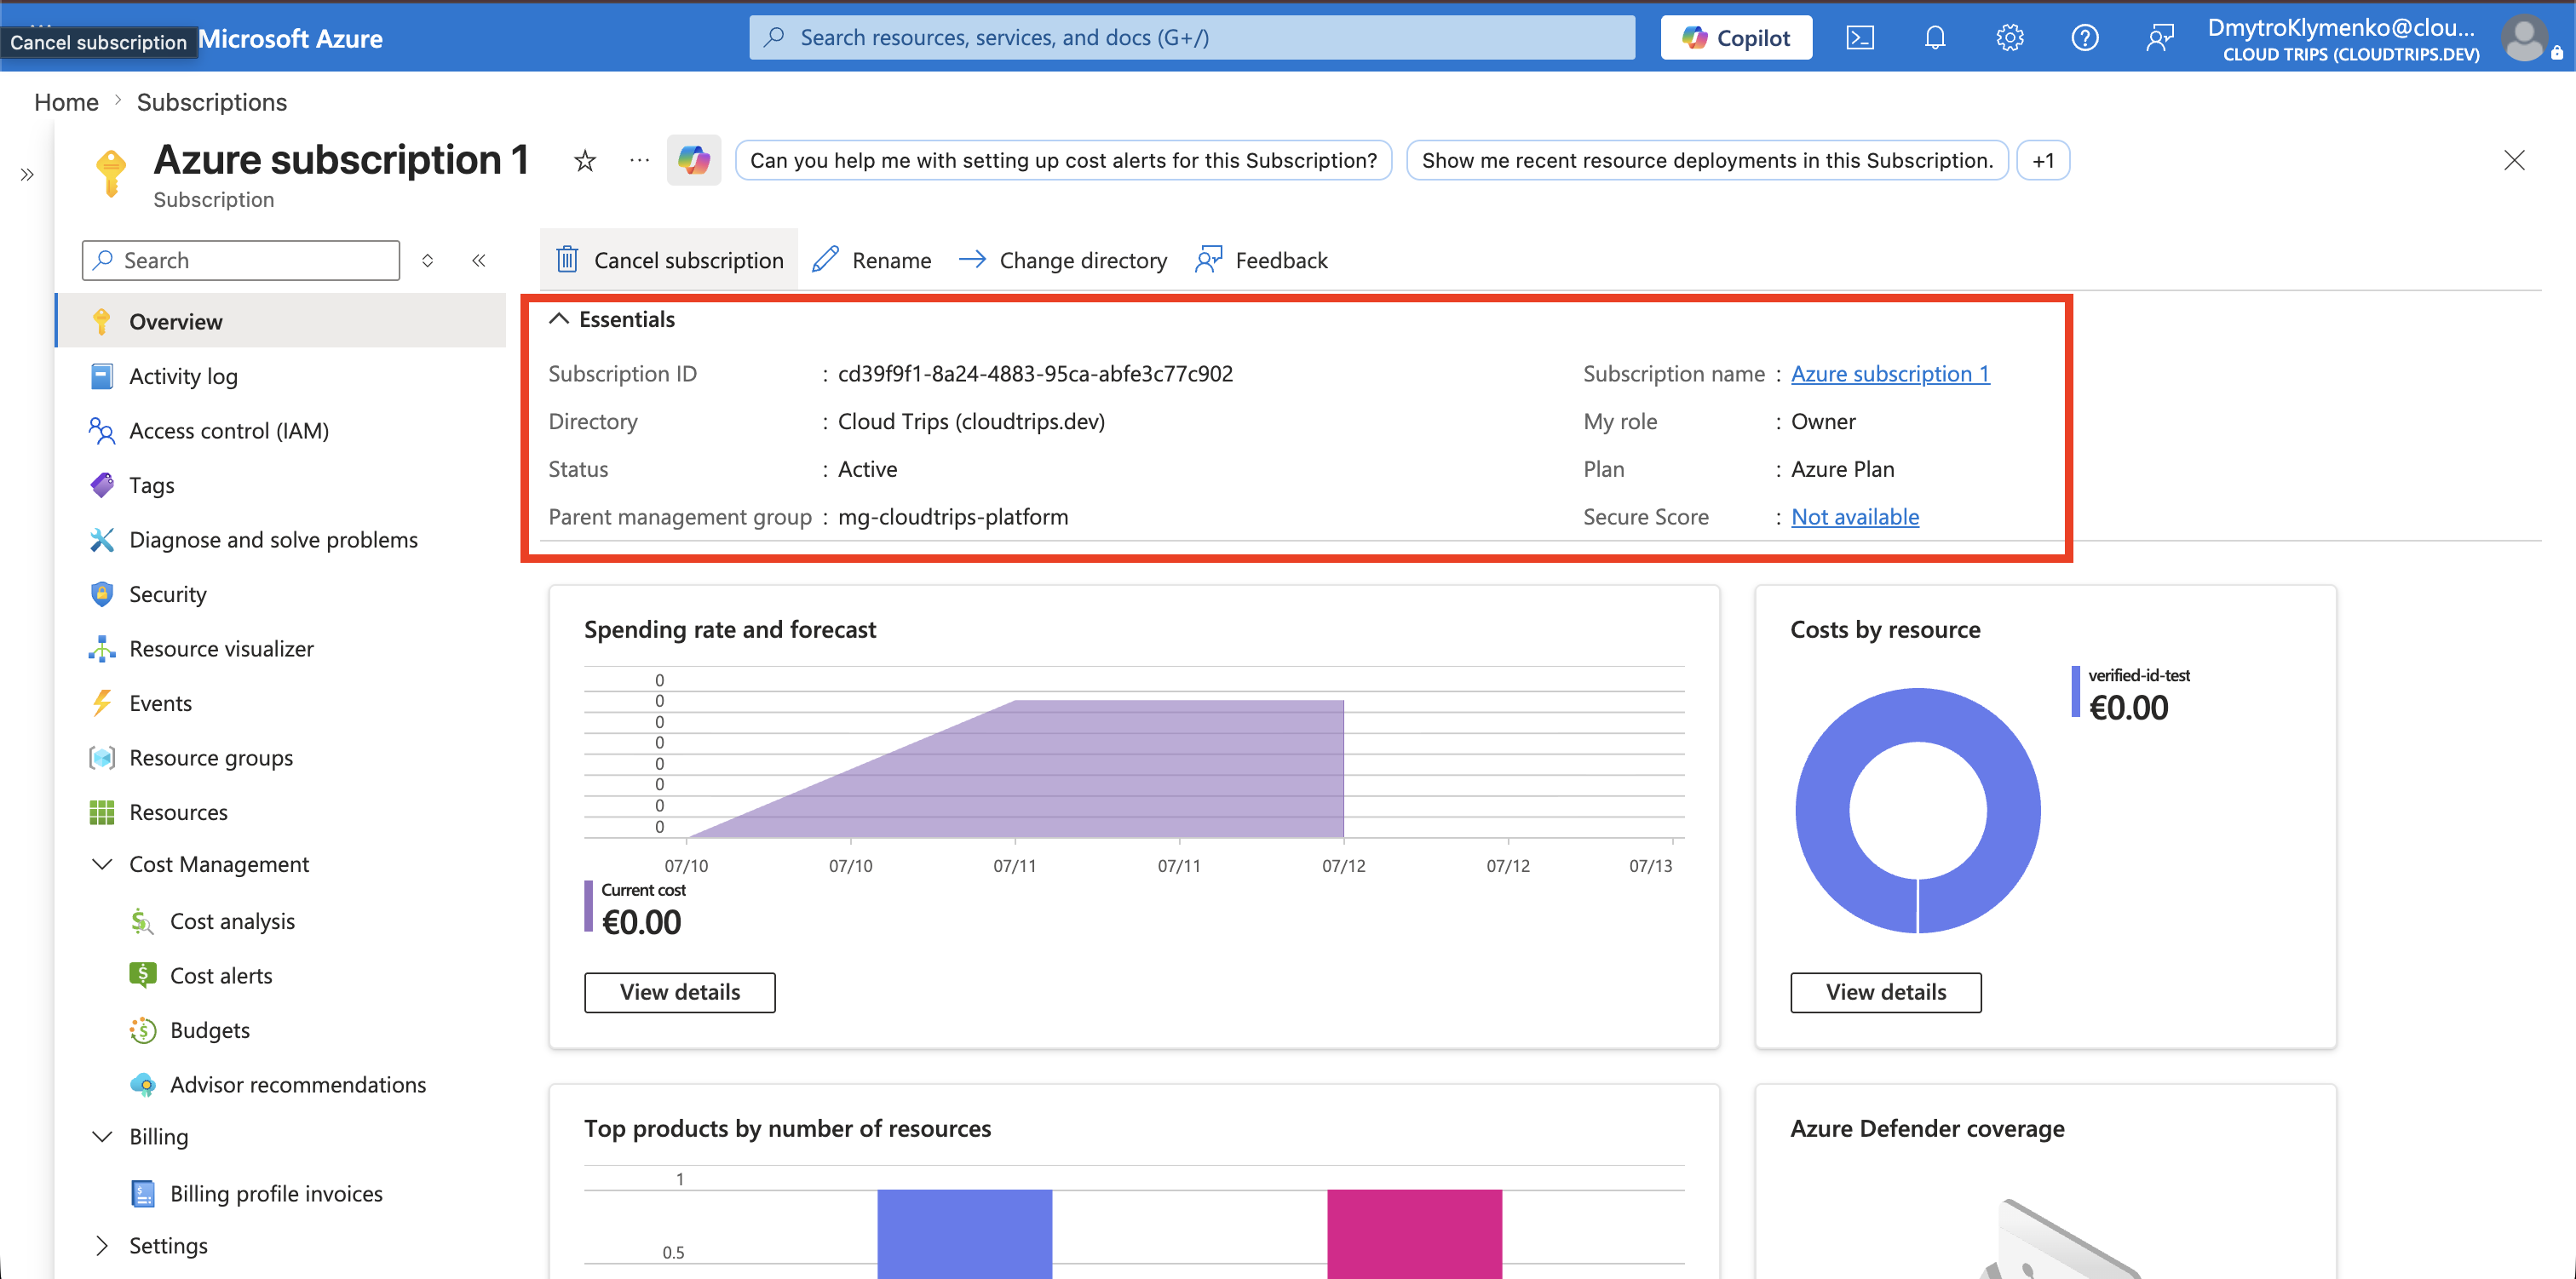Click the Advisor recommendations icon
The width and height of the screenshot is (2576, 1279).
click(x=143, y=1085)
